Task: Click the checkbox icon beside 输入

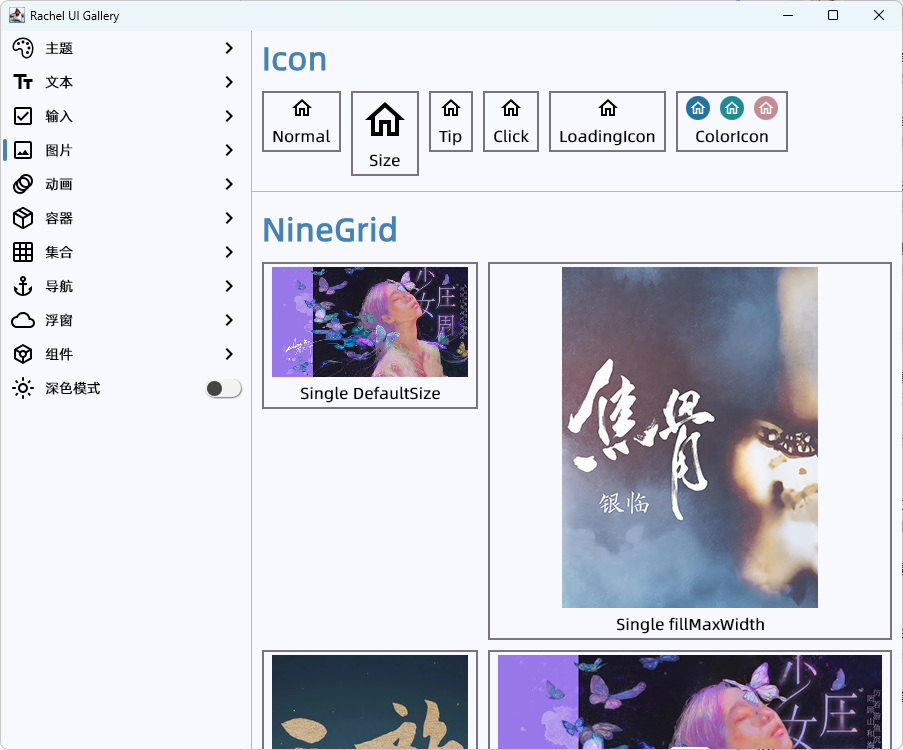Action: click(x=23, y=116)
